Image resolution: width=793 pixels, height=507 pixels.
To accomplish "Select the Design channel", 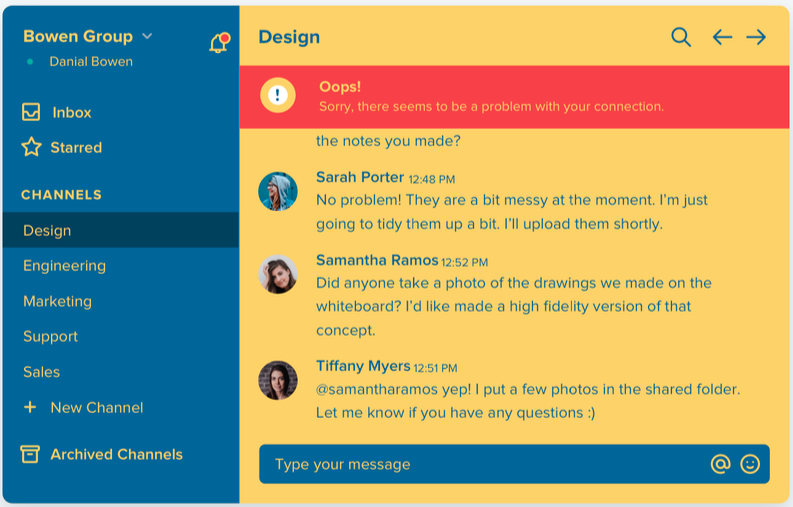I will click(x=47, y=230).
